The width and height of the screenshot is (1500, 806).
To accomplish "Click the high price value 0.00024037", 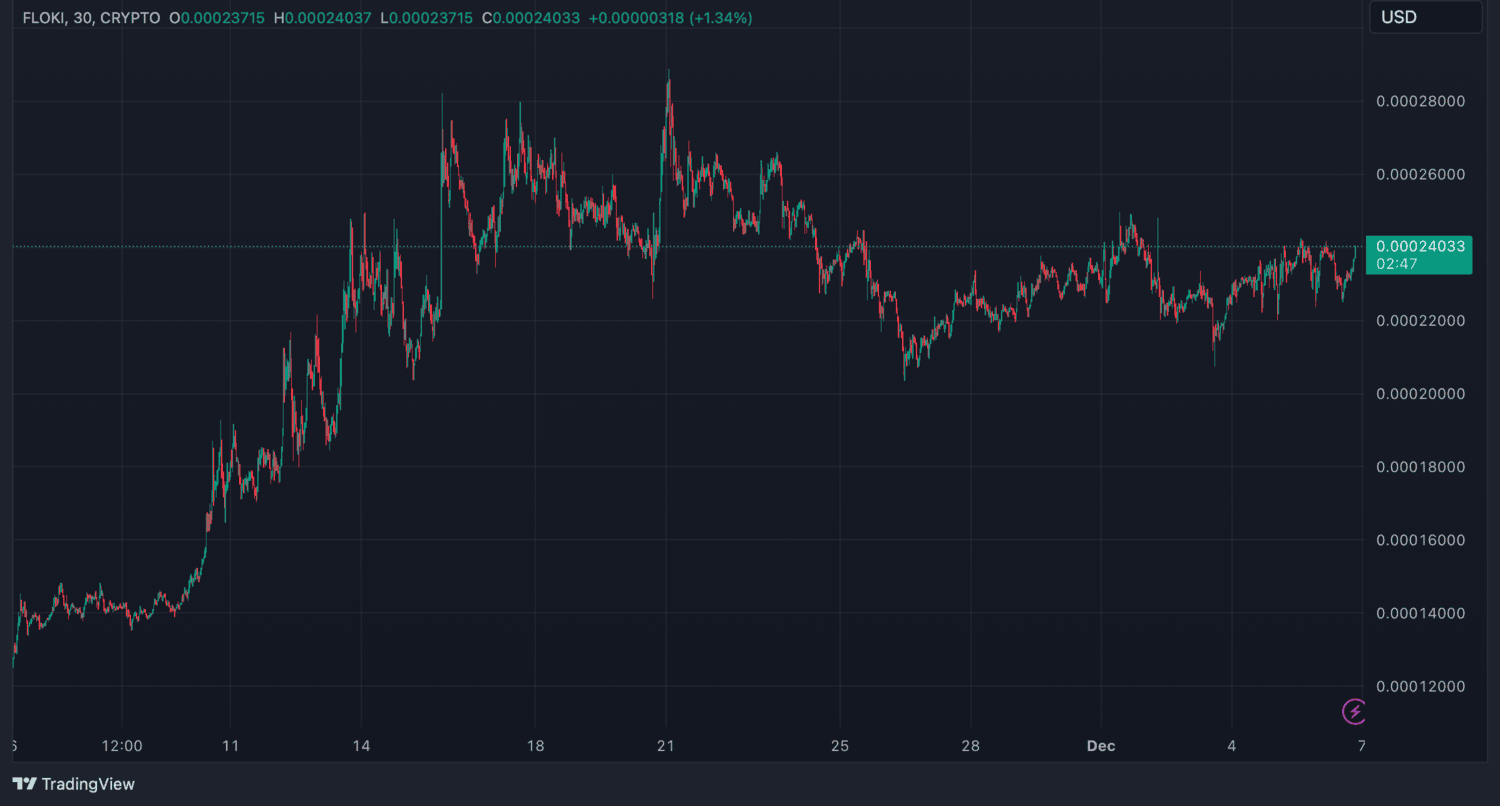I will coord(329,18).
